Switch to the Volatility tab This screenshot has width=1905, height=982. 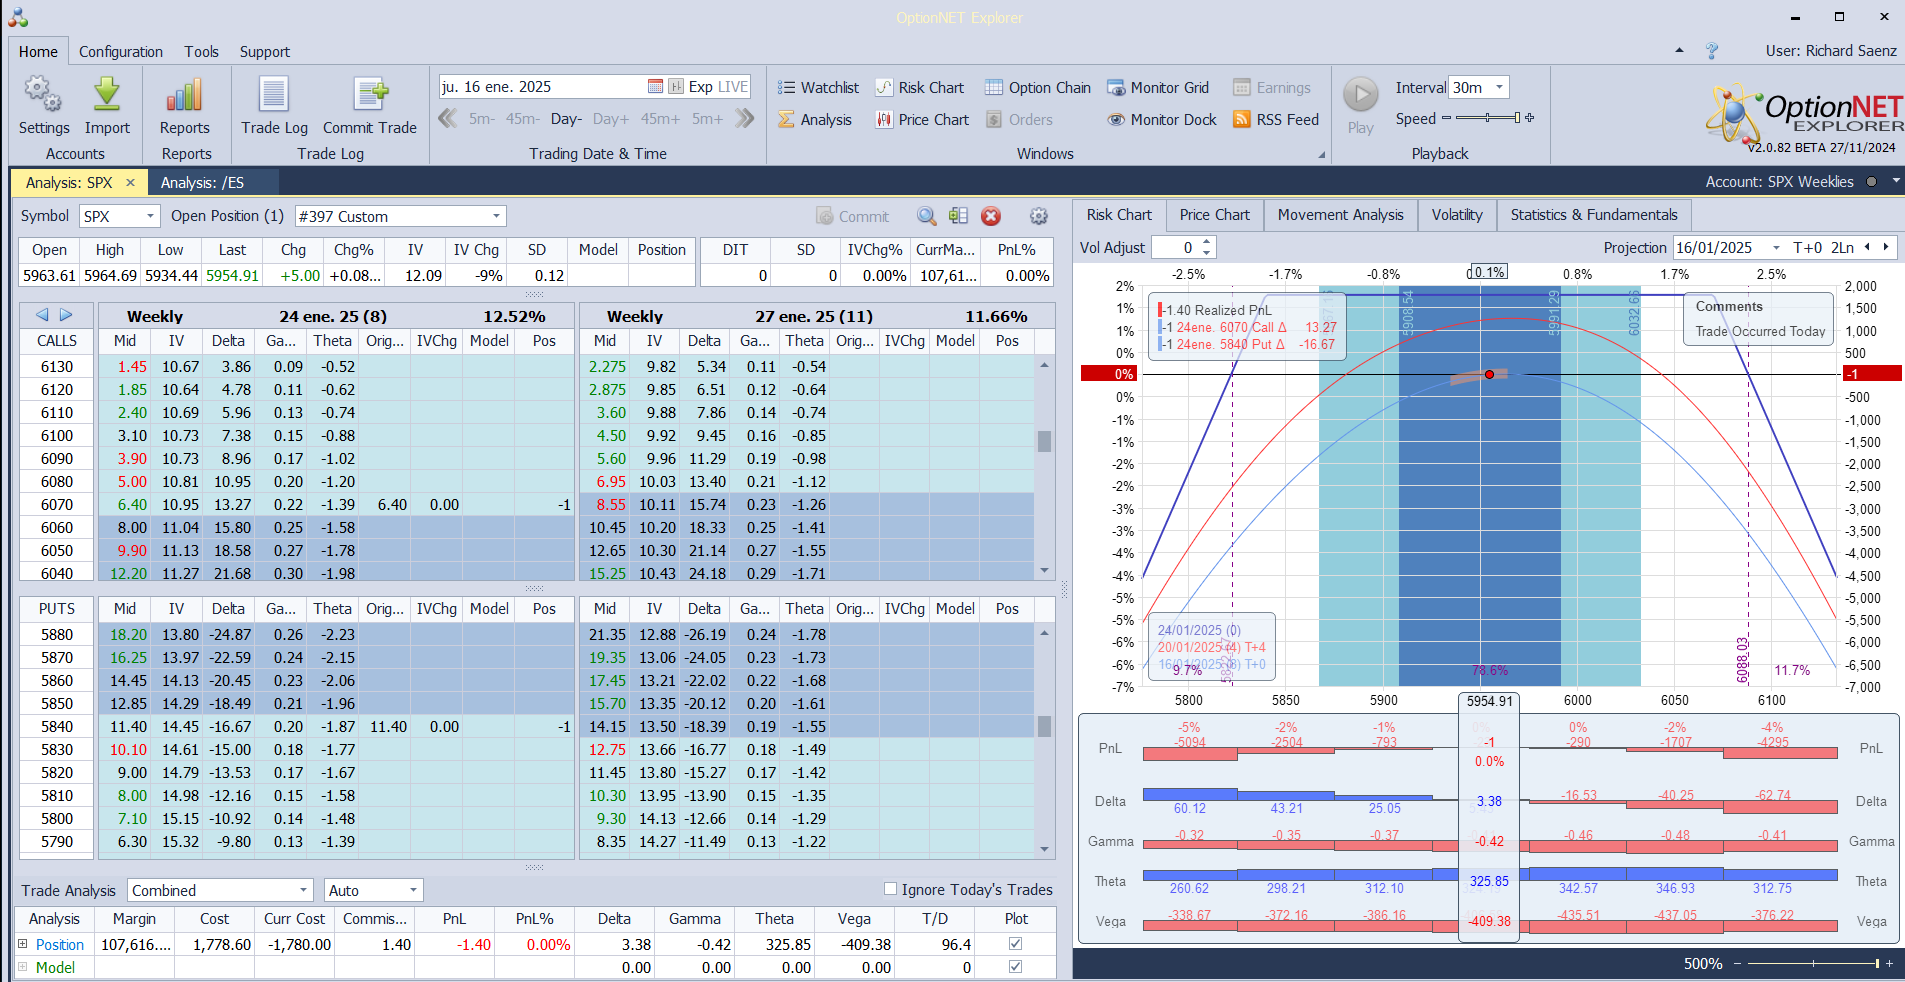[1456, 215]
